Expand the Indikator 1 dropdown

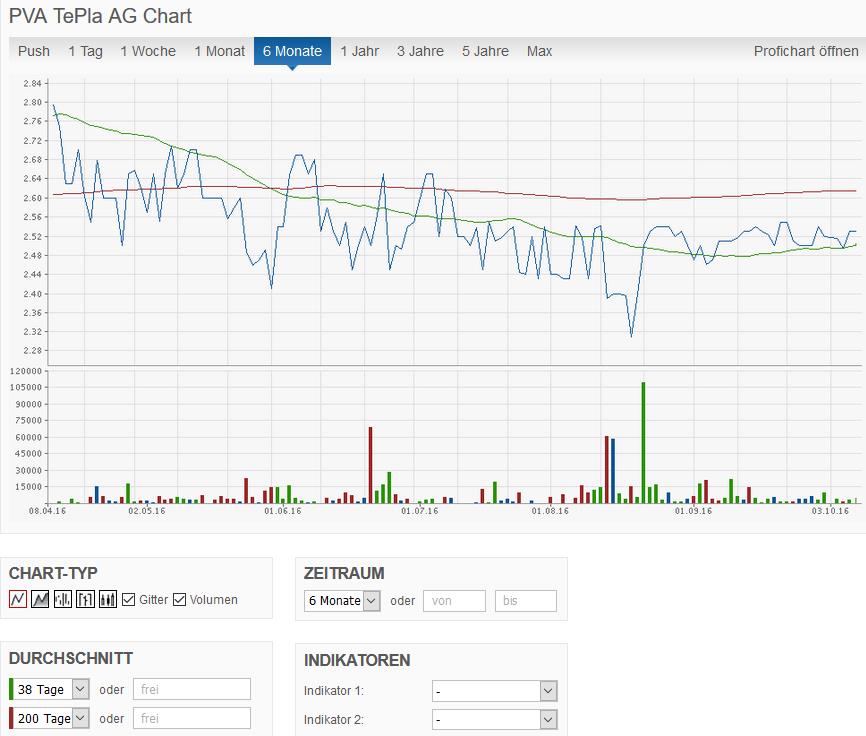coord(494,691)
